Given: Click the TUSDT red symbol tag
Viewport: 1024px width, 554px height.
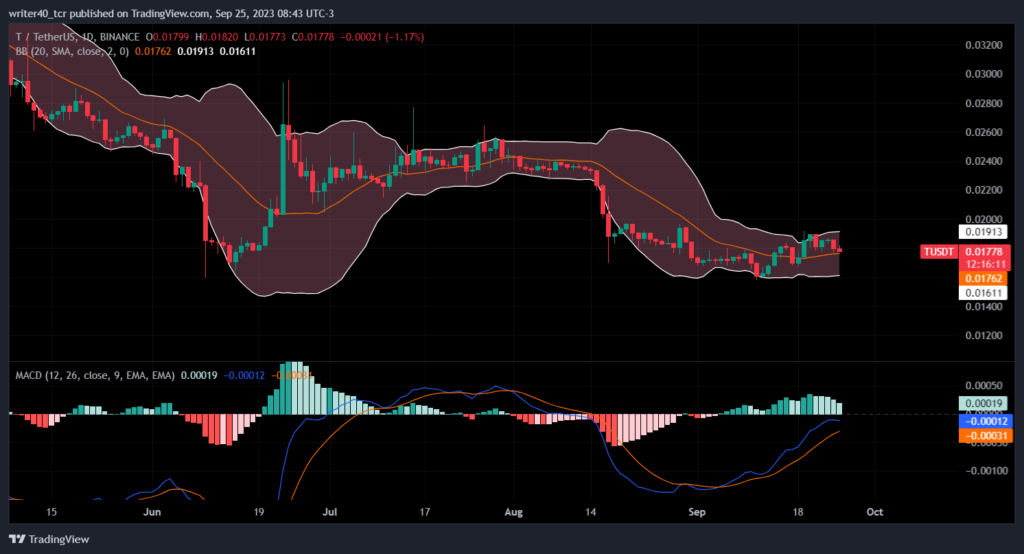Looking at the screenshot, I should (x=939, y=252).
